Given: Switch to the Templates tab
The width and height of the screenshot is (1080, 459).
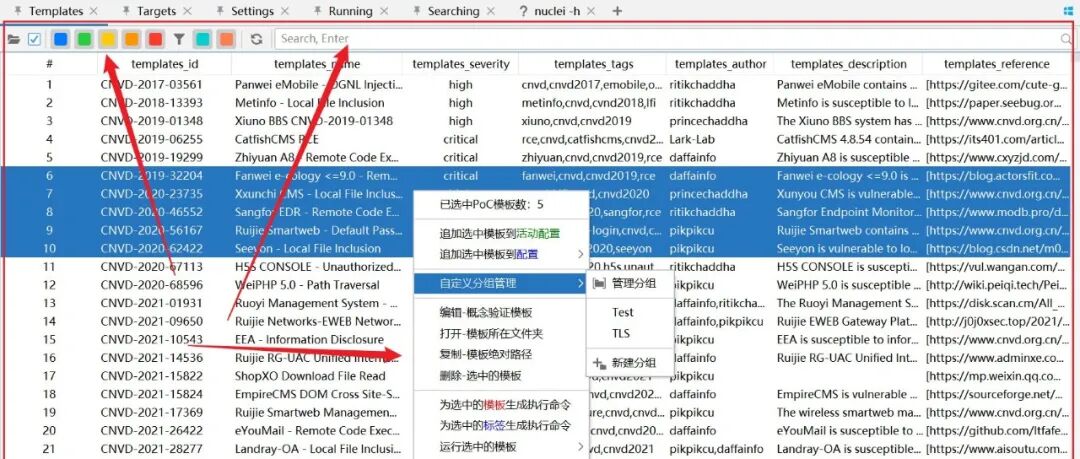Looking at the screenshot, I should (x=56, y=11).
